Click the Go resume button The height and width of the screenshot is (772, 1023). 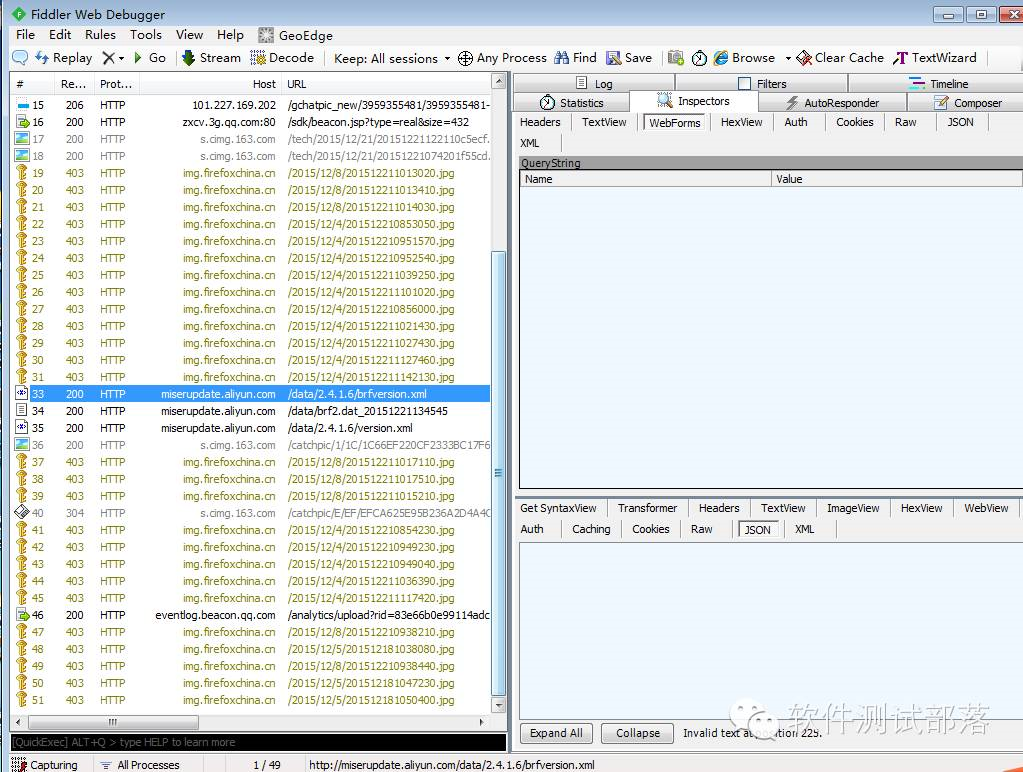150,58
